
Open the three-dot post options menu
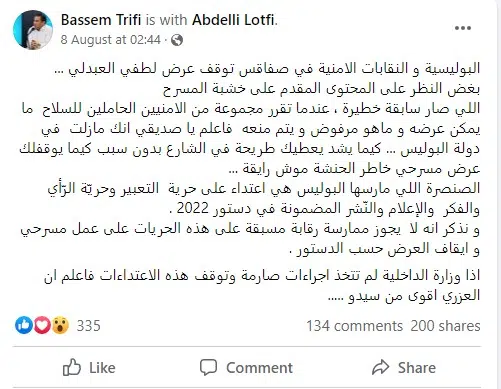[463, 28]
